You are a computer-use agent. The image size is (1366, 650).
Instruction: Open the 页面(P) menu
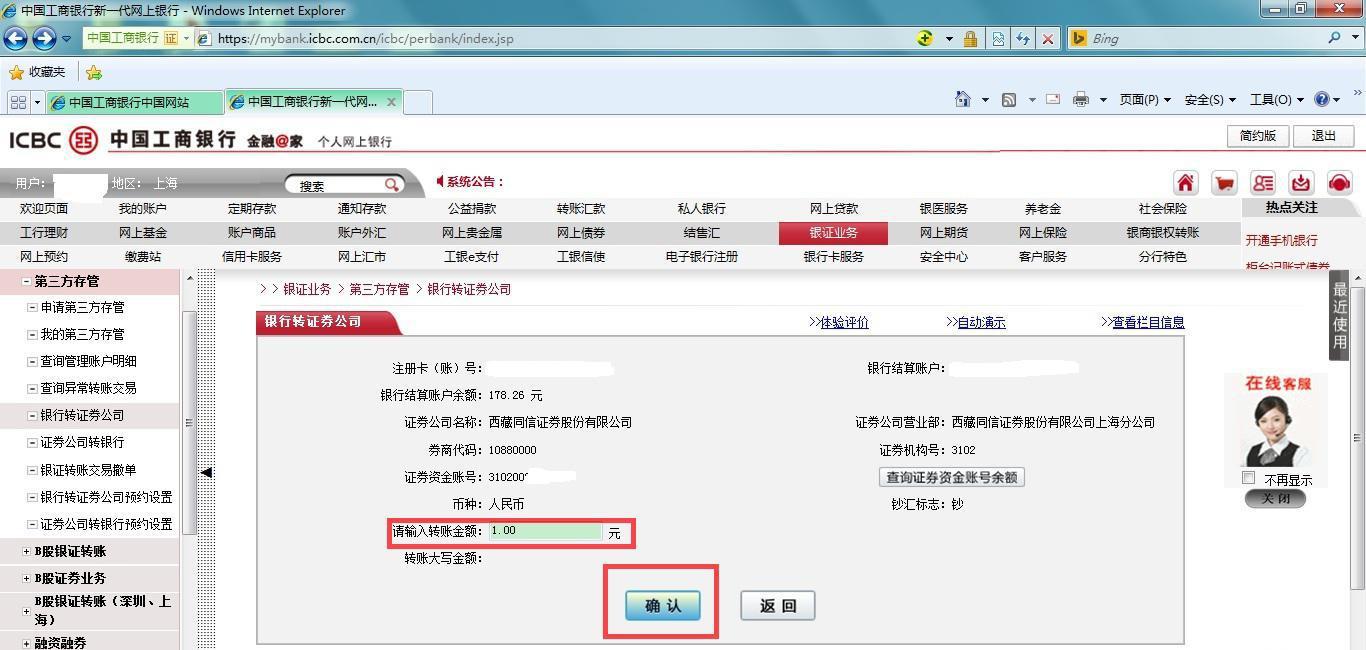pyautogui.click(x=1145, y=99)
